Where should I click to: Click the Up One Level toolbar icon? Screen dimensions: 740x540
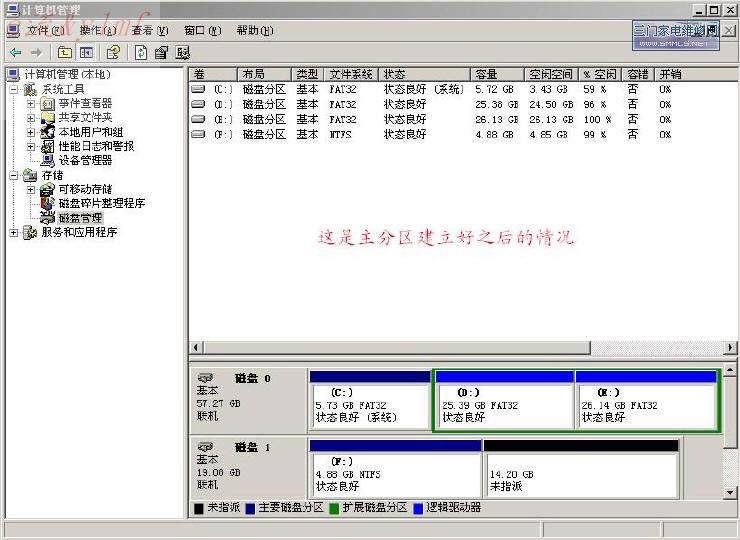click(65, 52)
